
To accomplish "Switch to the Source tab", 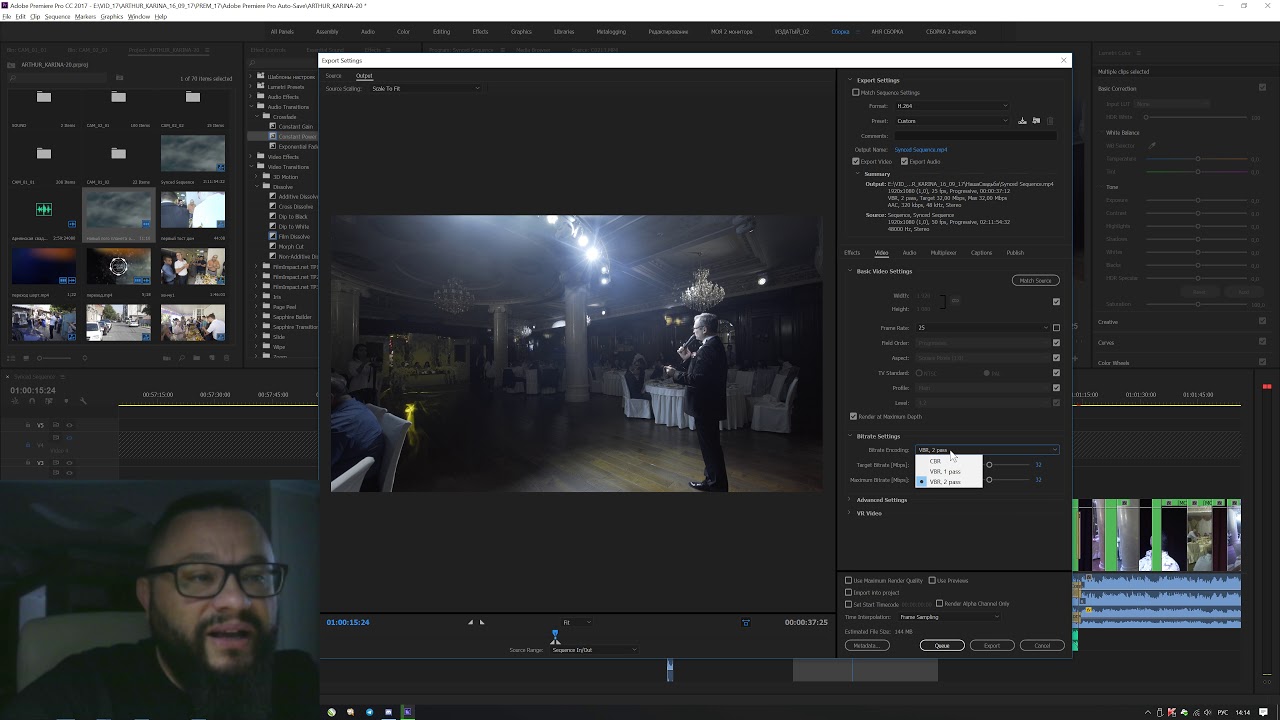I will point(333,76).
